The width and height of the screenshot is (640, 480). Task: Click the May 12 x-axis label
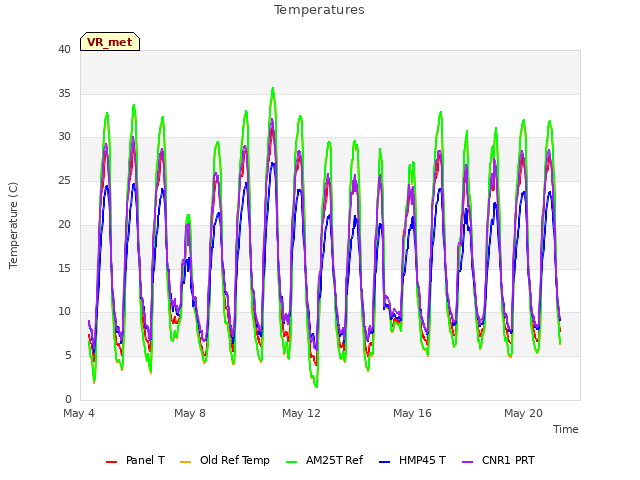tap(301, 413)
